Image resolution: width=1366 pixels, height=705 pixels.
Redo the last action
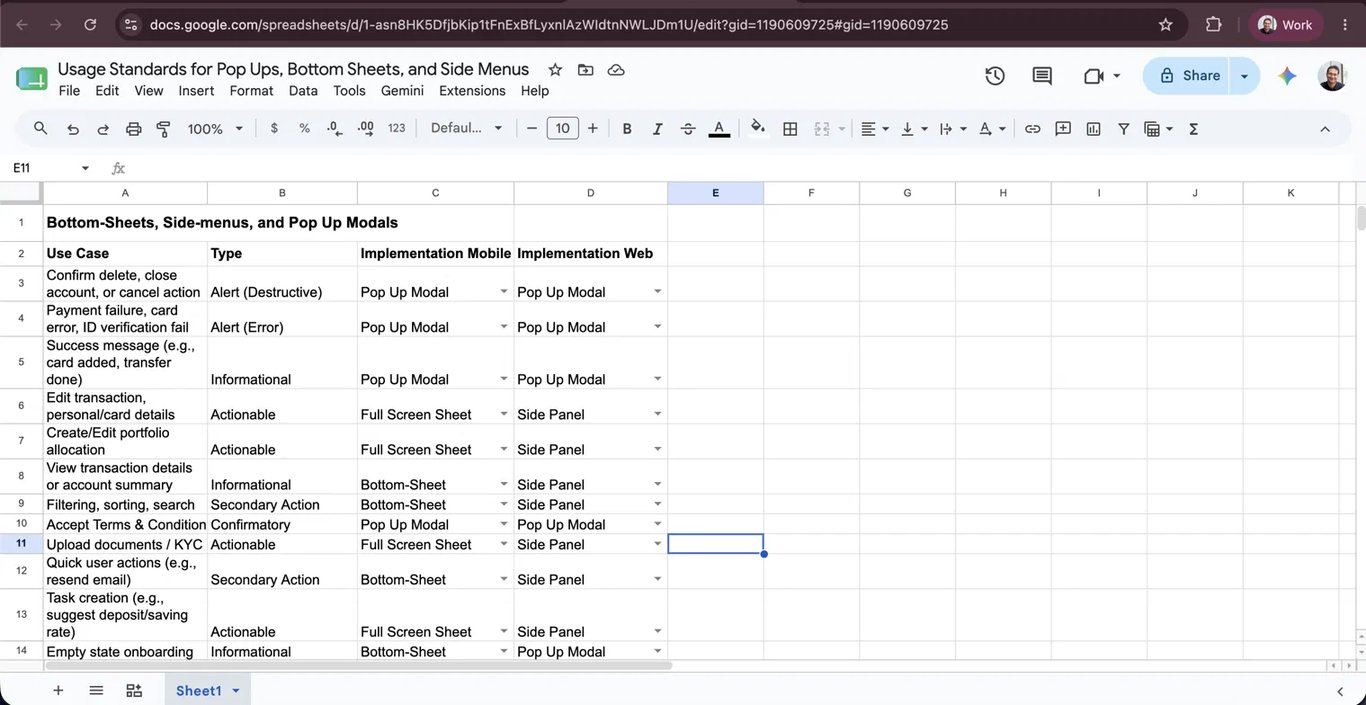[103, 129]
